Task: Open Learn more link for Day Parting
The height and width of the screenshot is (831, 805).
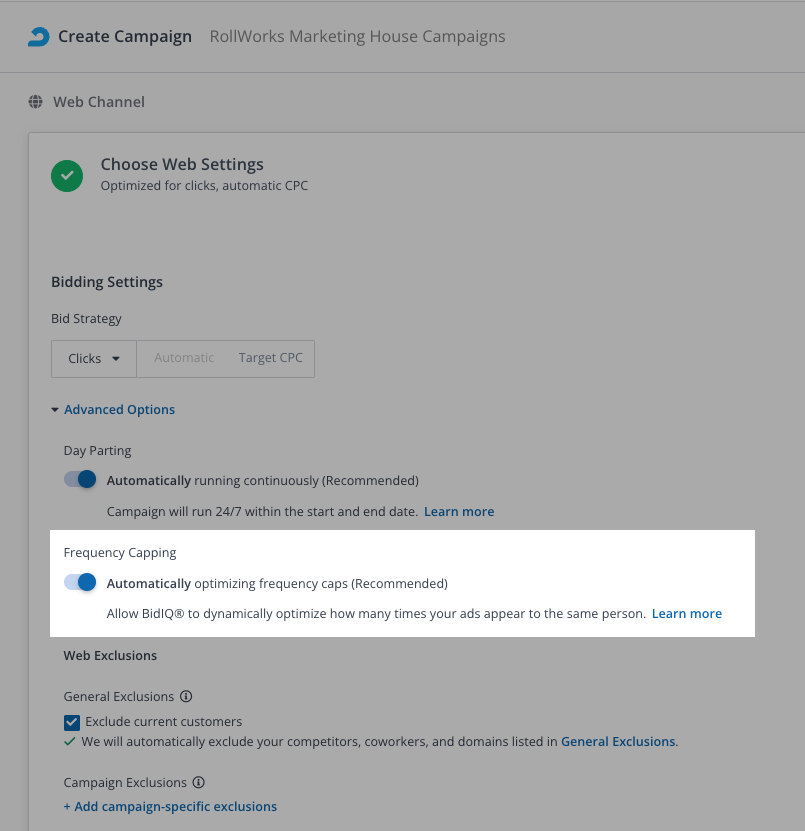Action: [459, 512]
